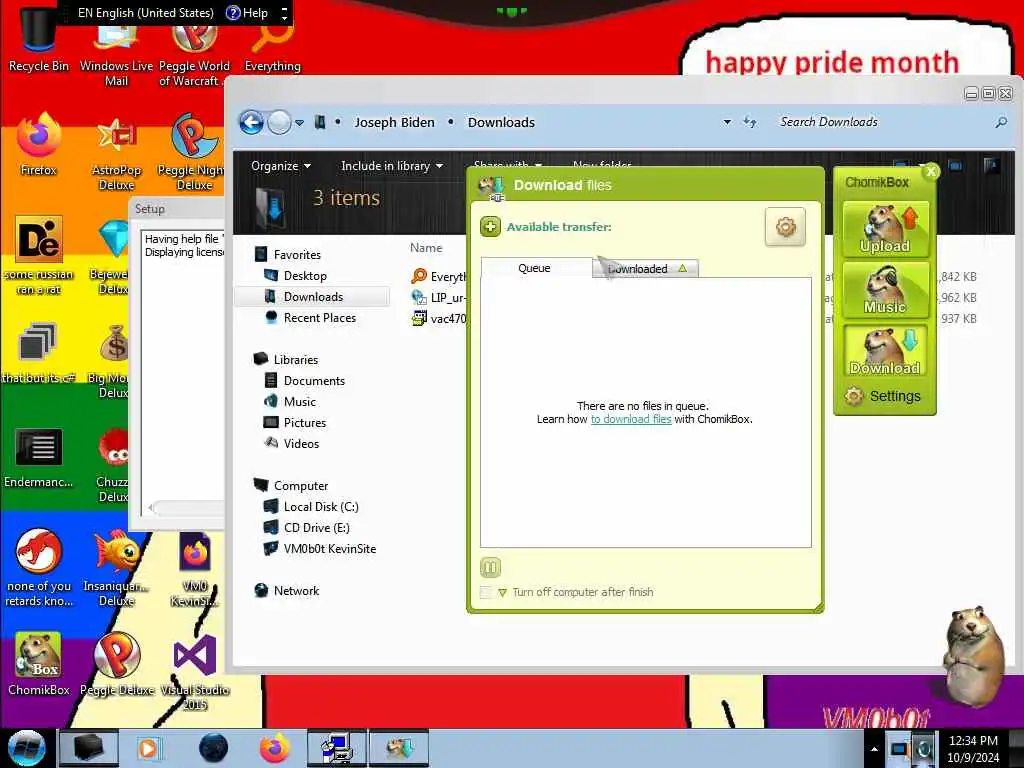Click Help on the language bar
Viewport: 1024px width, 768px height.
247,12
